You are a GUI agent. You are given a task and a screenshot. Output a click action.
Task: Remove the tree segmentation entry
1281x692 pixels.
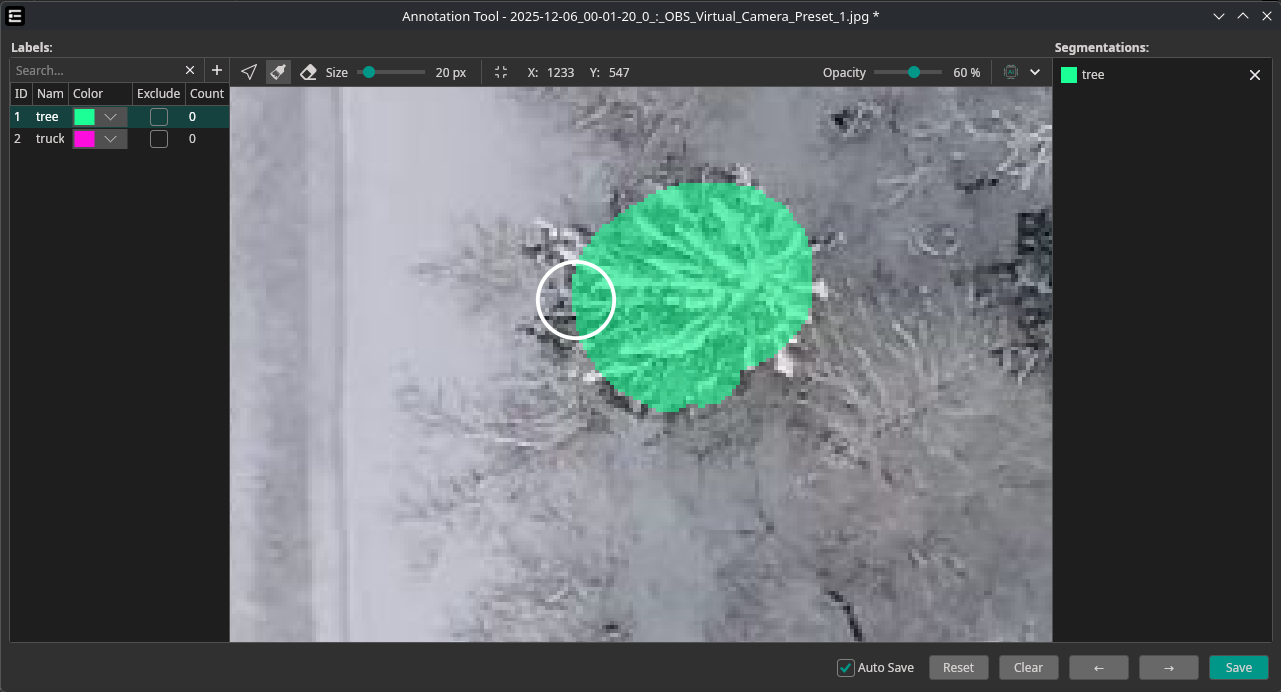click(1254, 75)
